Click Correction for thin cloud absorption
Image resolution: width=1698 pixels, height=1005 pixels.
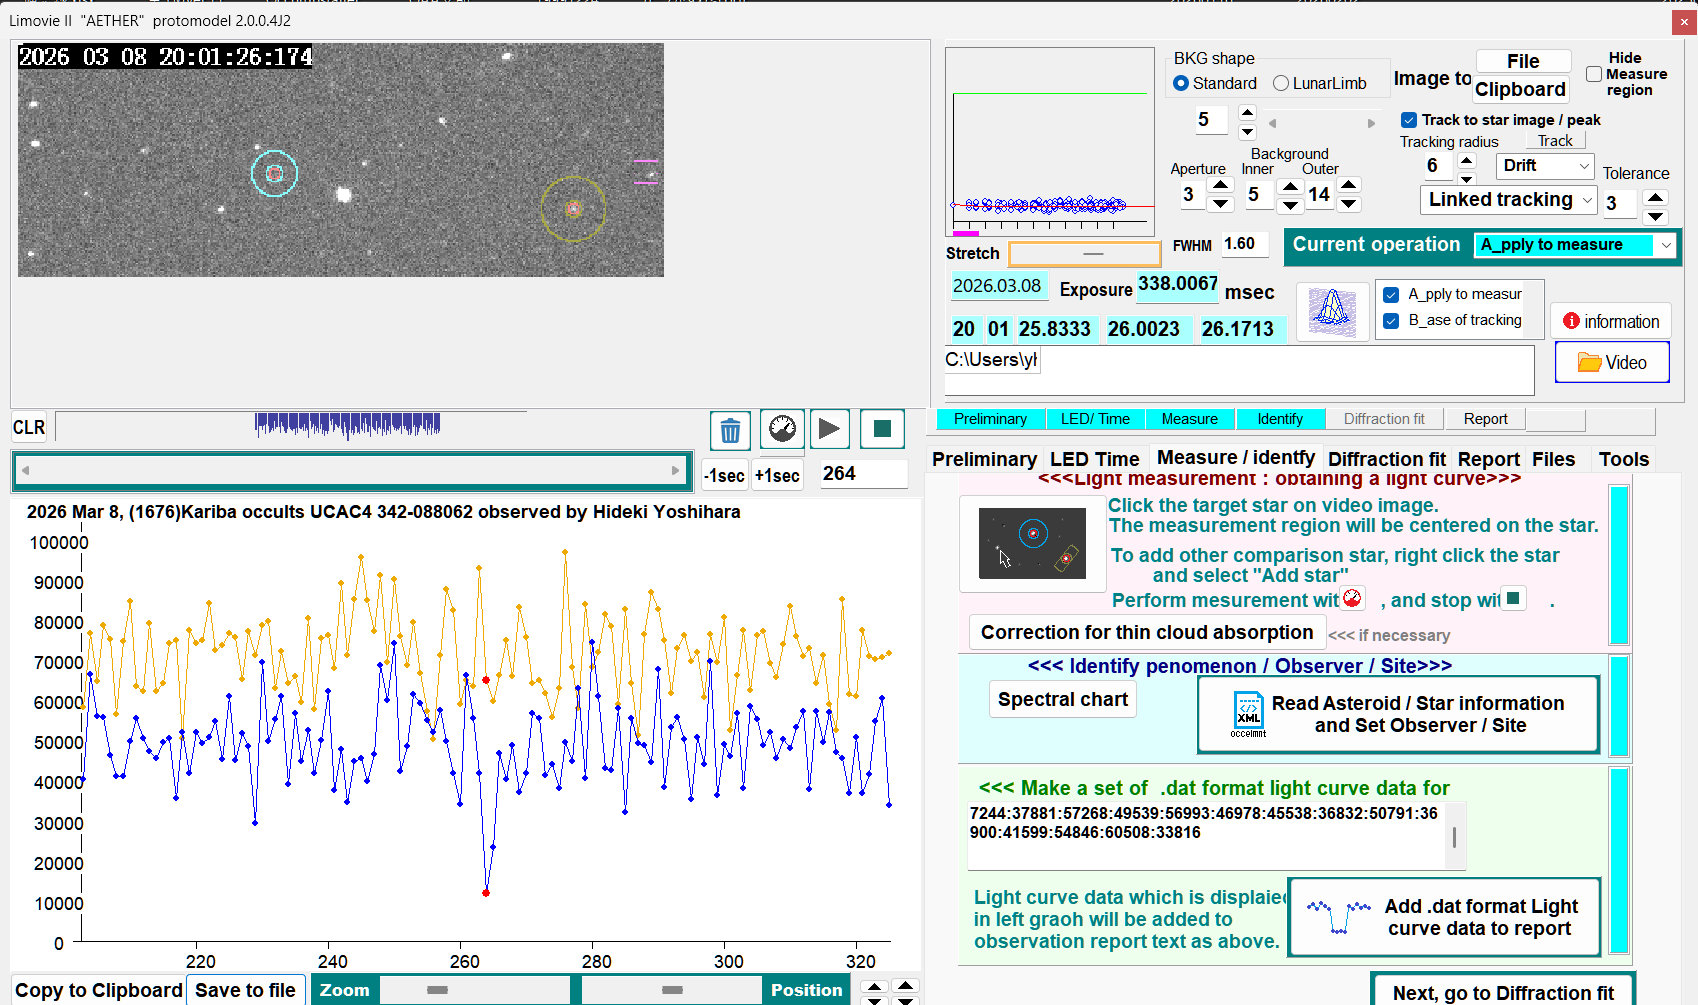[x=1146, y=633]
